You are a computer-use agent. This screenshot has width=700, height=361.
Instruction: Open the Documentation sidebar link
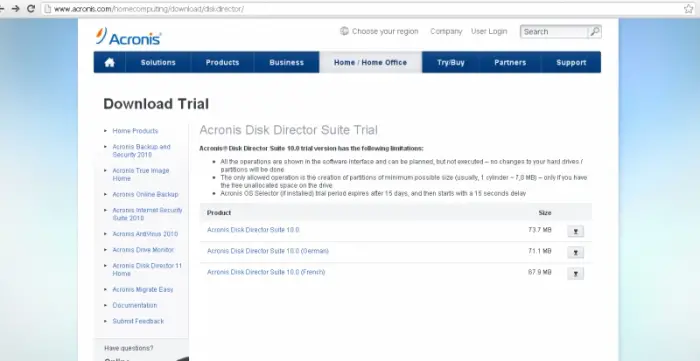click(x=135, y=305)
